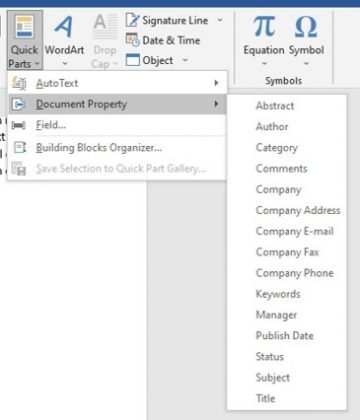The width and height of the screenshot is (360, 420).
Task: Open the Equation dropdown arrow
Action: (x=264, y=63)
